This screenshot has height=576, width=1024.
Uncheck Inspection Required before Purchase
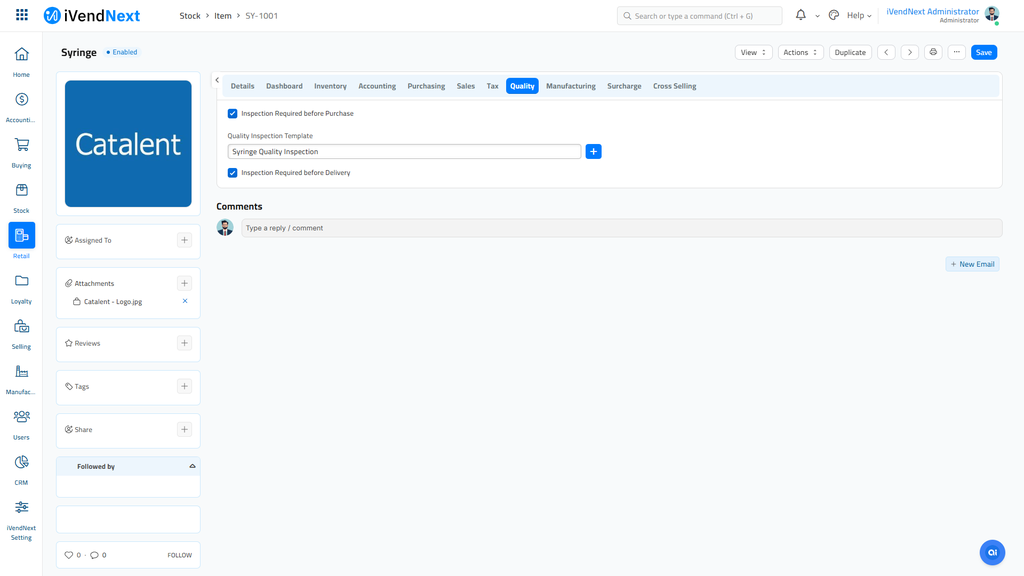(x=233, y=114)
